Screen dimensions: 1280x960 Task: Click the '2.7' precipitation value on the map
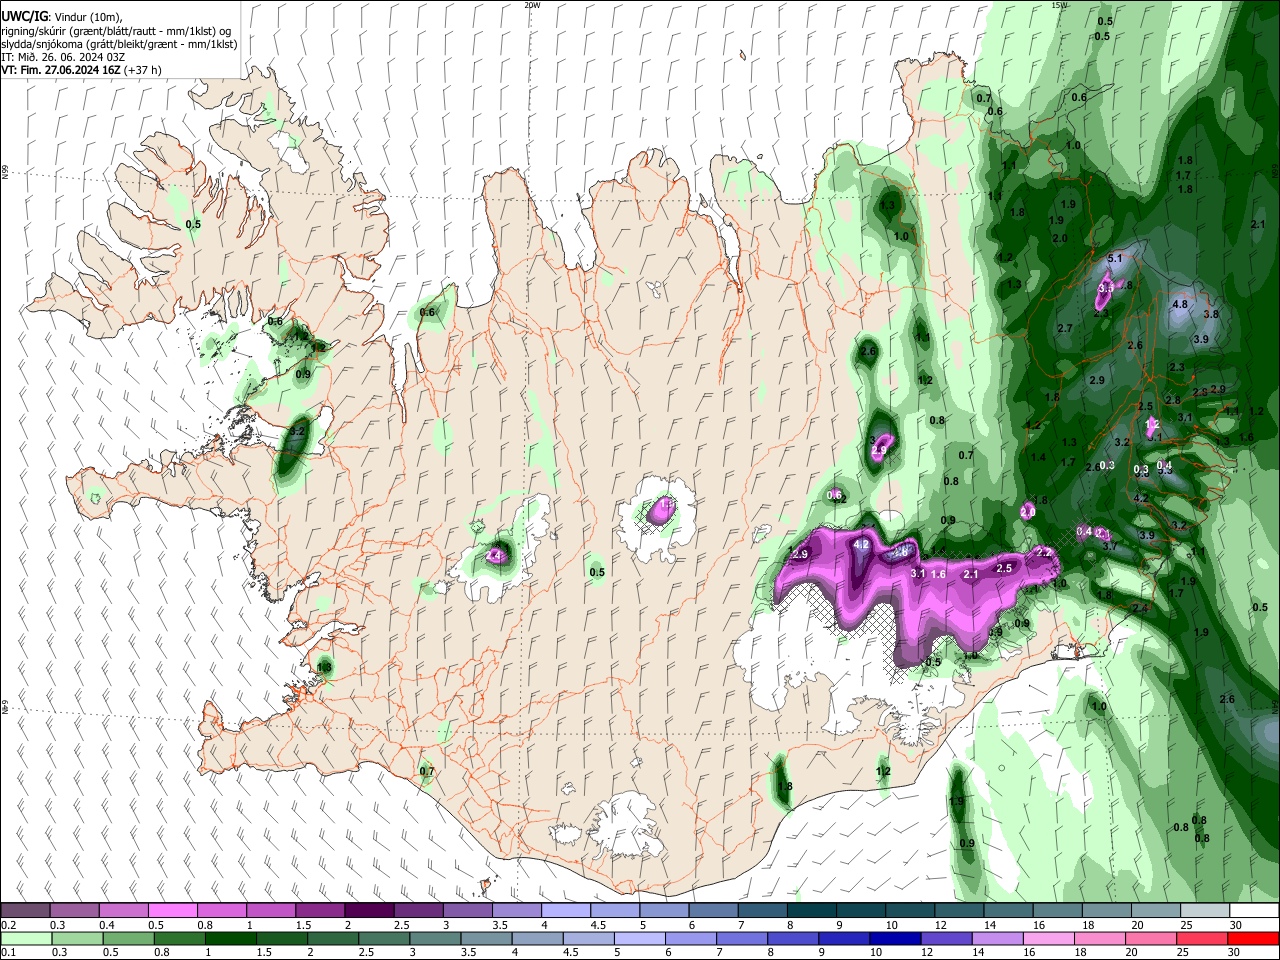(x=1064, y=328)
